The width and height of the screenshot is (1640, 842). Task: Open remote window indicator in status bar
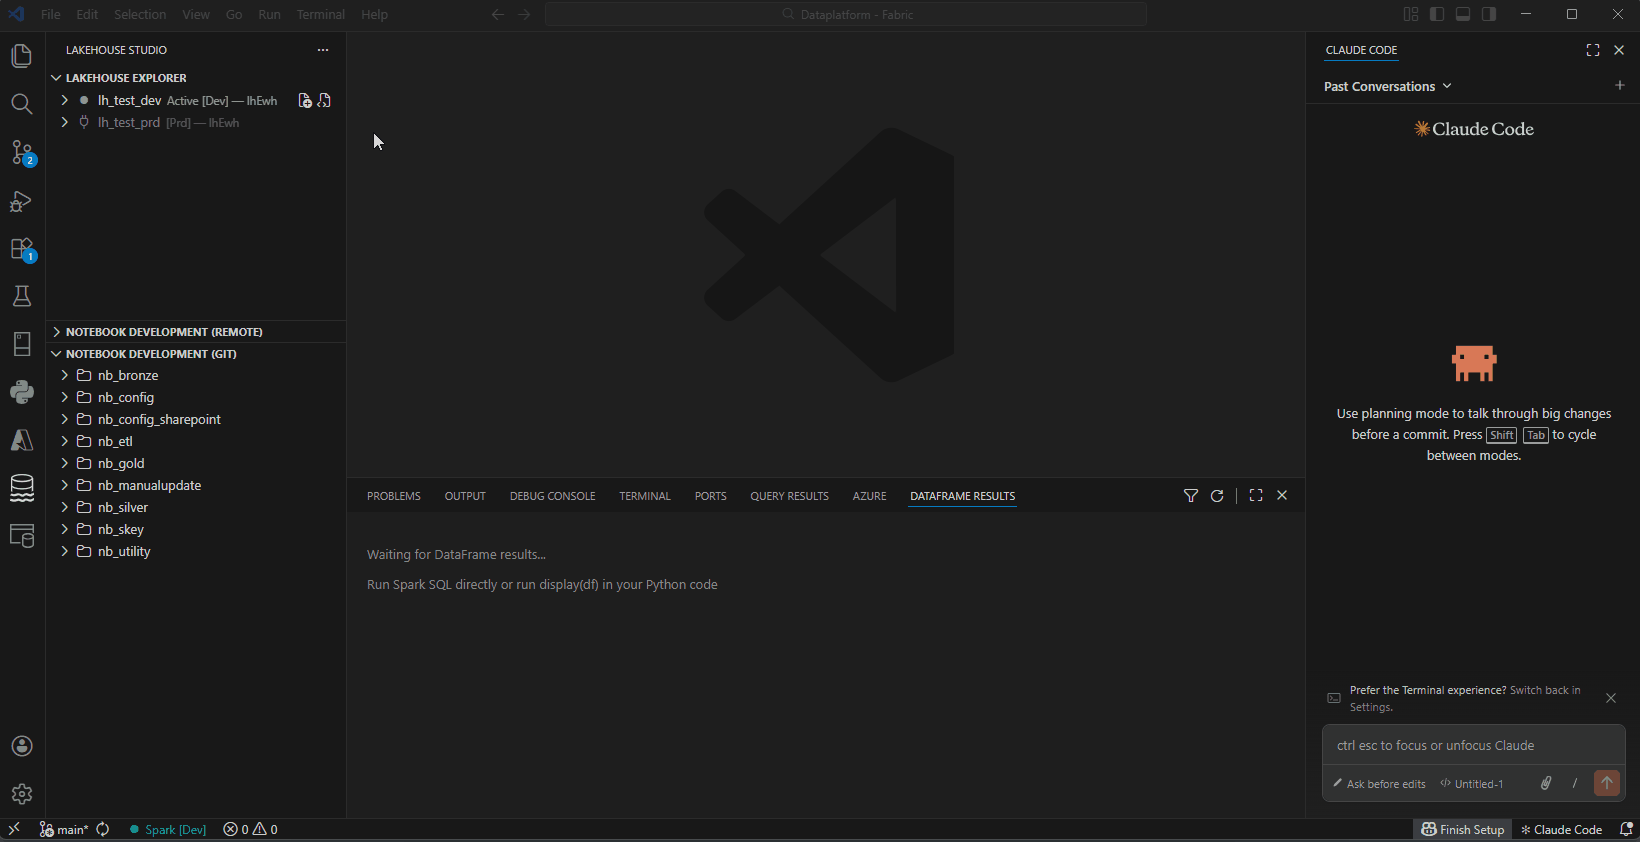pyautogui.click(x=14, y=829)
